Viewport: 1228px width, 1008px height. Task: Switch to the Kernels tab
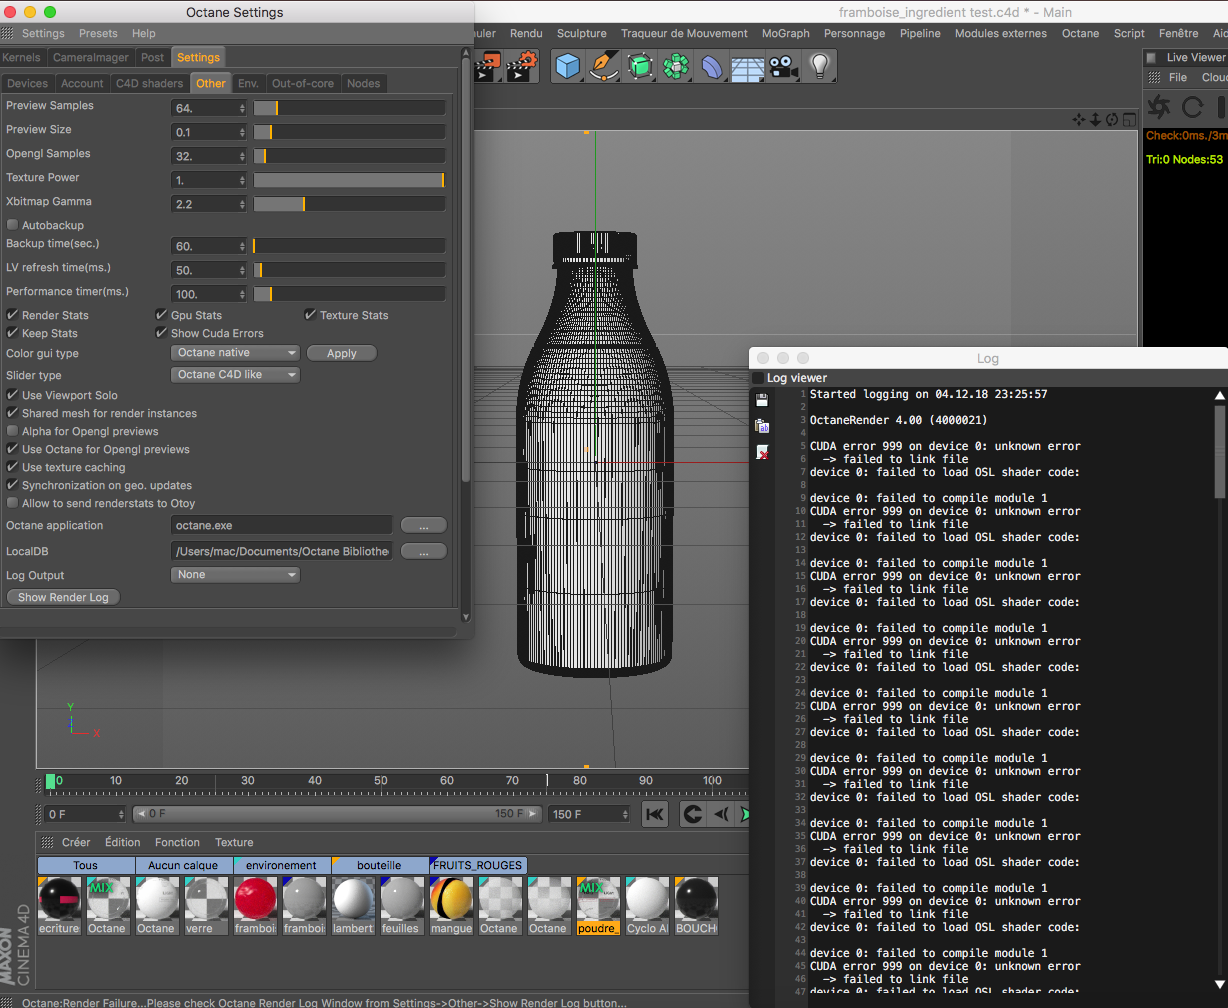coord(22,58)
